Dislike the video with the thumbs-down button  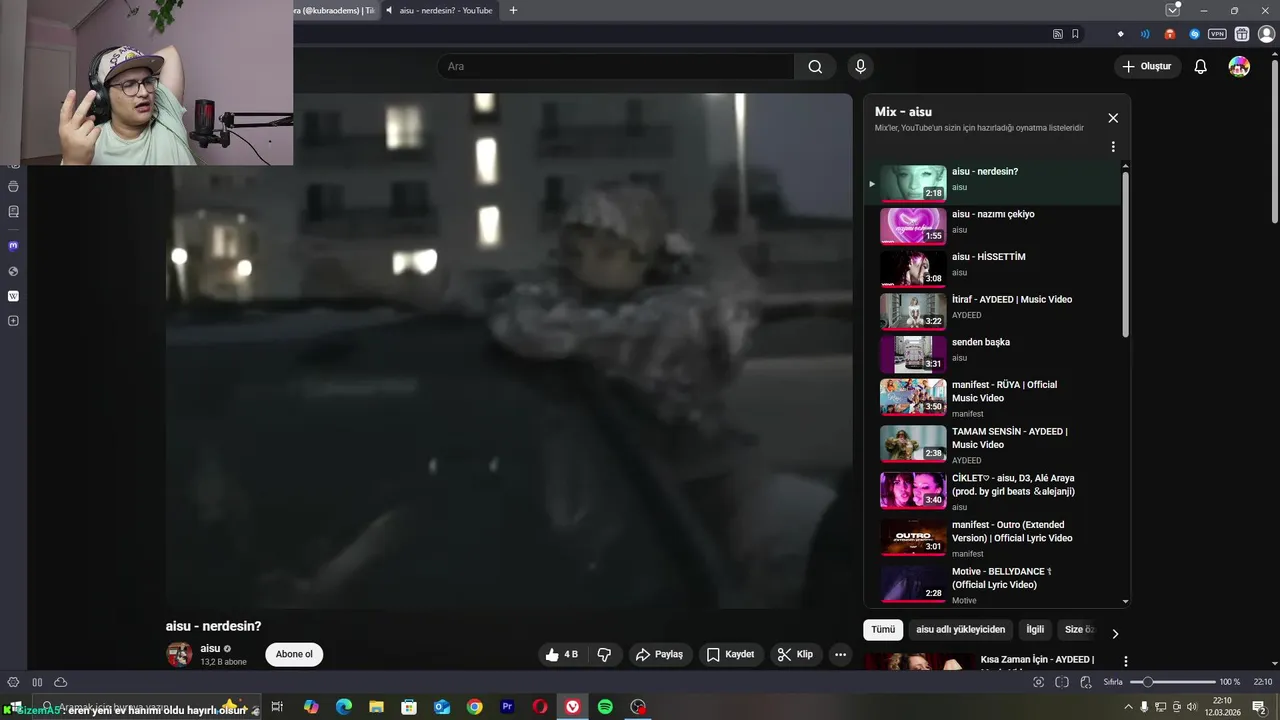click(604, 655)
